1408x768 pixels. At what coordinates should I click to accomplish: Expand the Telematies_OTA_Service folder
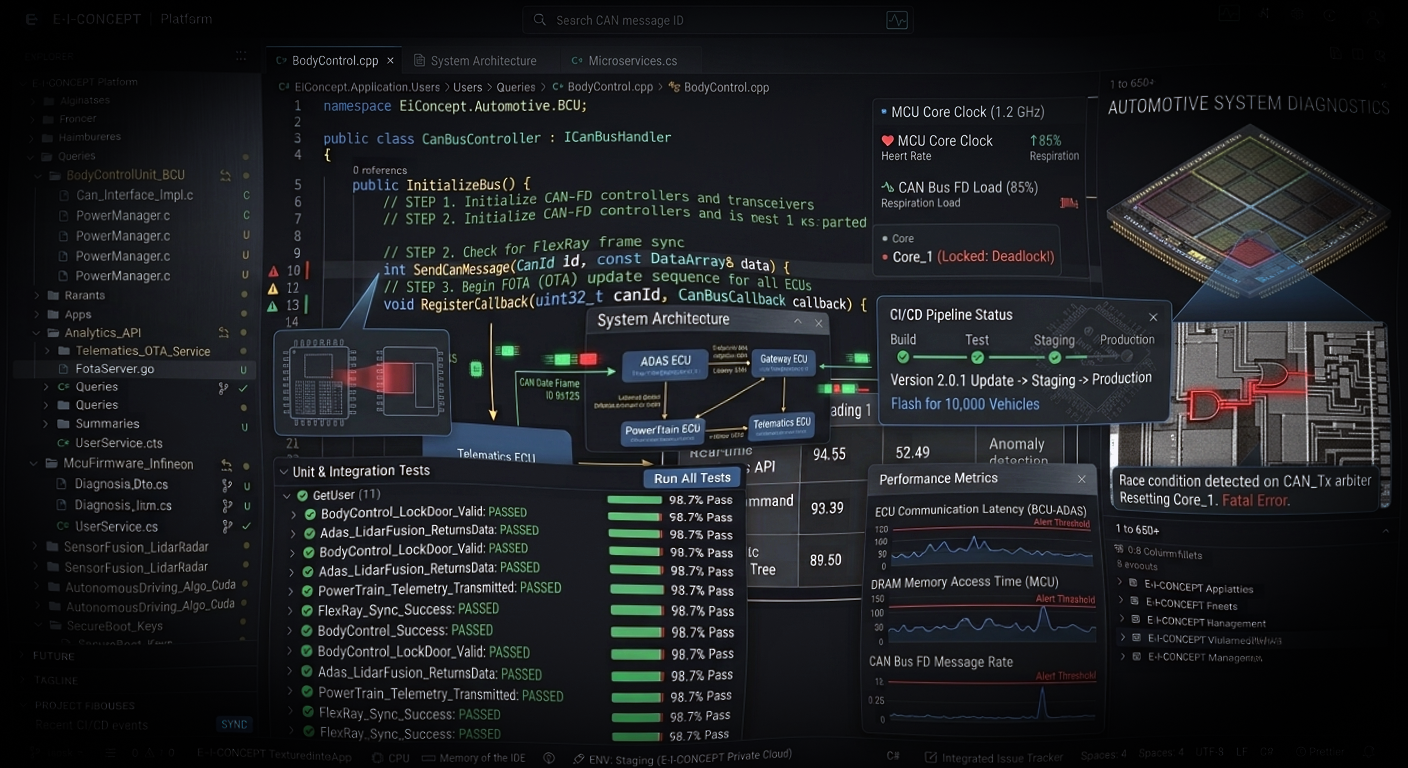click(47, 351)
